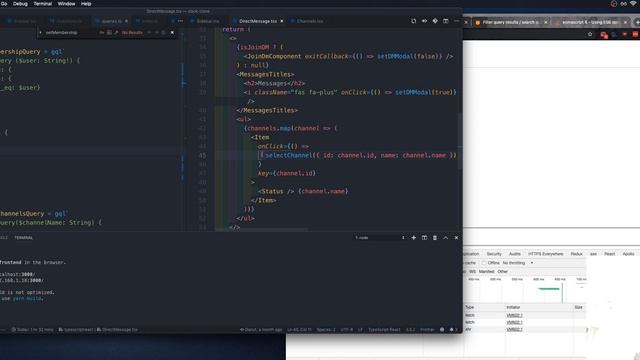Open the Audits tab in DevTools
The image size is (640, 360).
pyautogui.click(x=515, y=254)
